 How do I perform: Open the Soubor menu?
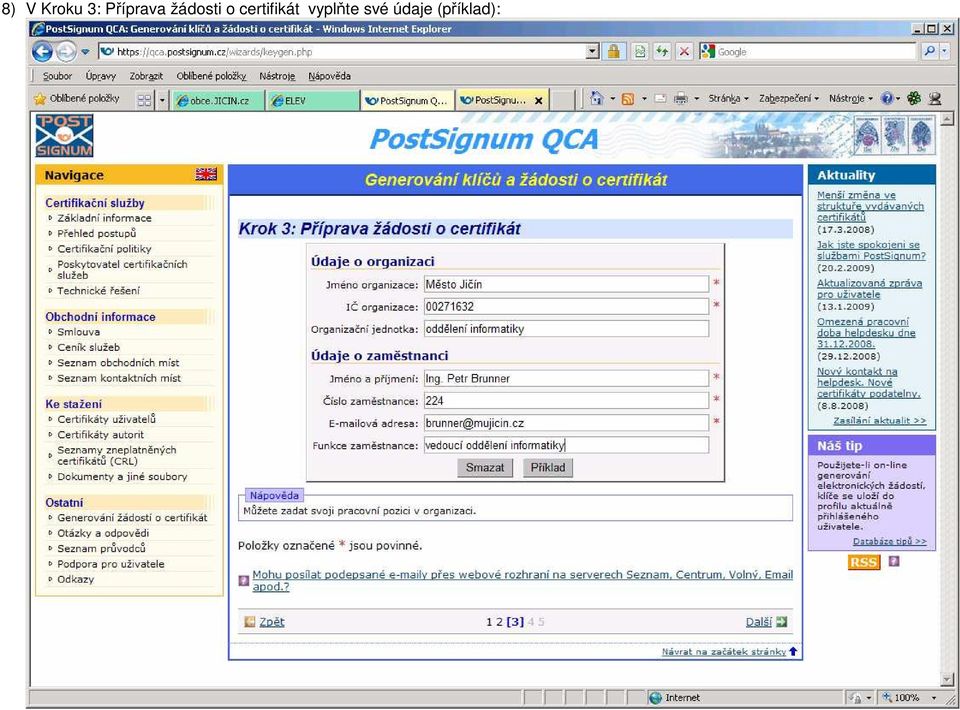point(57,76)
